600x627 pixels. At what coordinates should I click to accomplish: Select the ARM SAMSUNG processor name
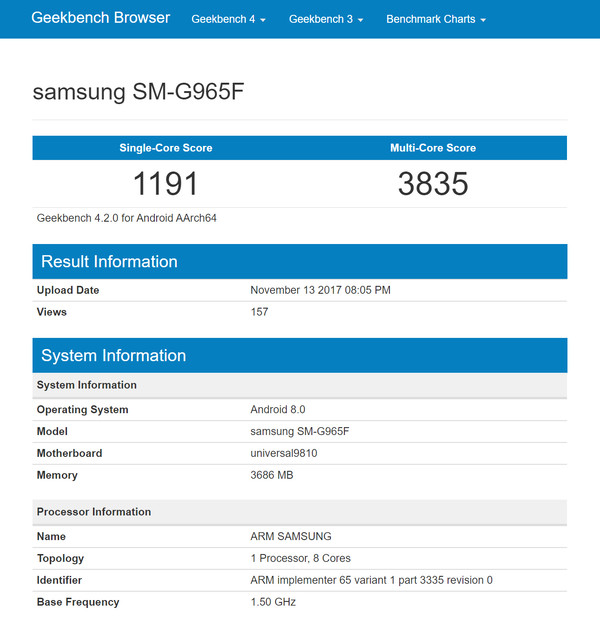tap(291, 536)
